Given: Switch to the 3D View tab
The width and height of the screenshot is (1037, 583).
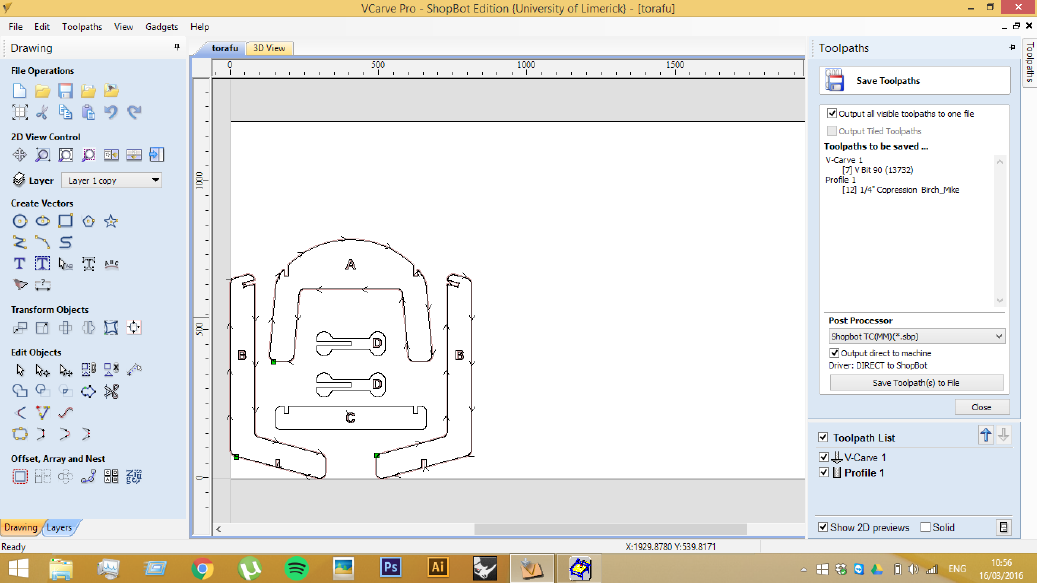Looking at the screenshot, I should (269, 48).
